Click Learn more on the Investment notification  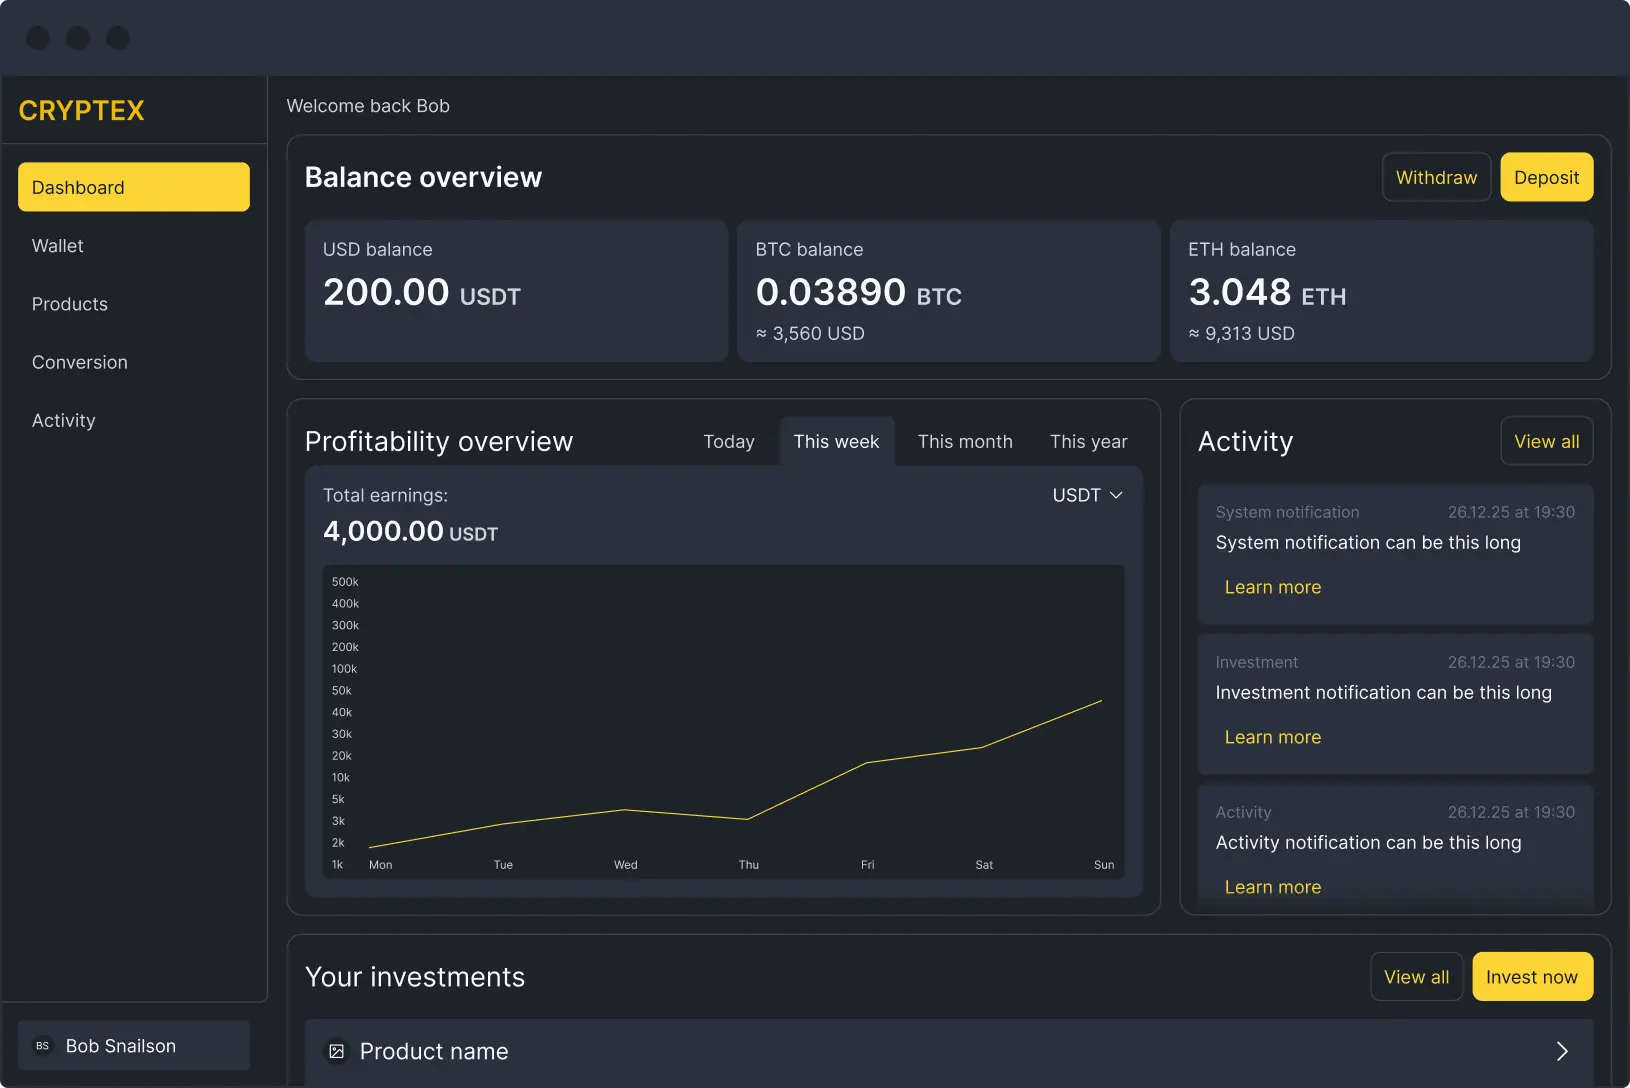point(1273,737)
